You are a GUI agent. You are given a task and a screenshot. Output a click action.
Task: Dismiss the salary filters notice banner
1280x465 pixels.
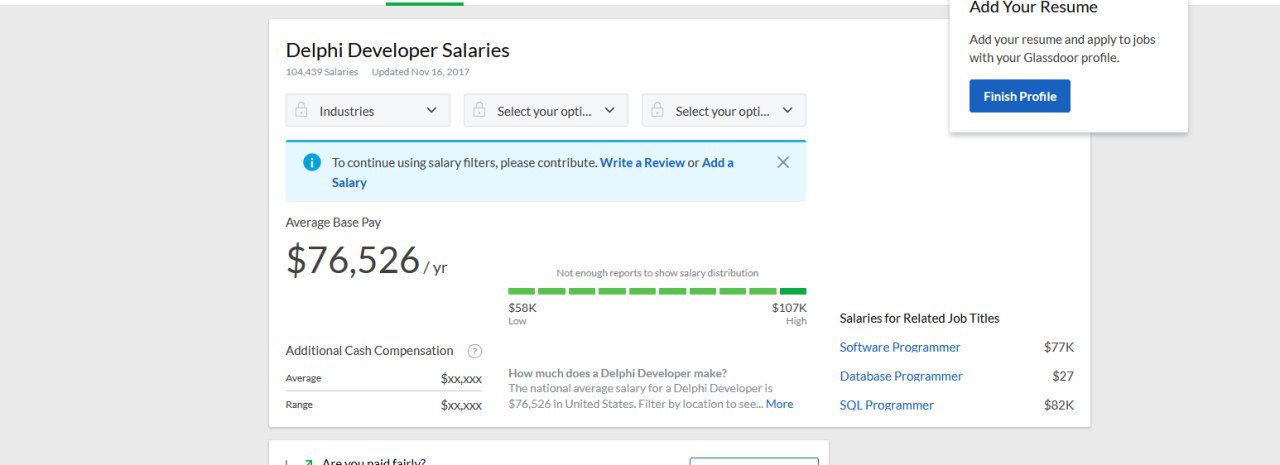(783, 162)
